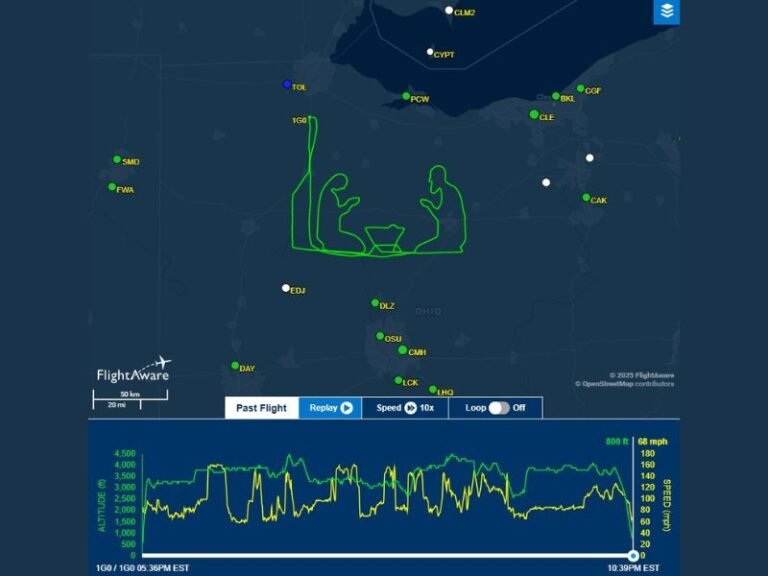
Task: Click the CGF airport marker
Action: point(580,88)
